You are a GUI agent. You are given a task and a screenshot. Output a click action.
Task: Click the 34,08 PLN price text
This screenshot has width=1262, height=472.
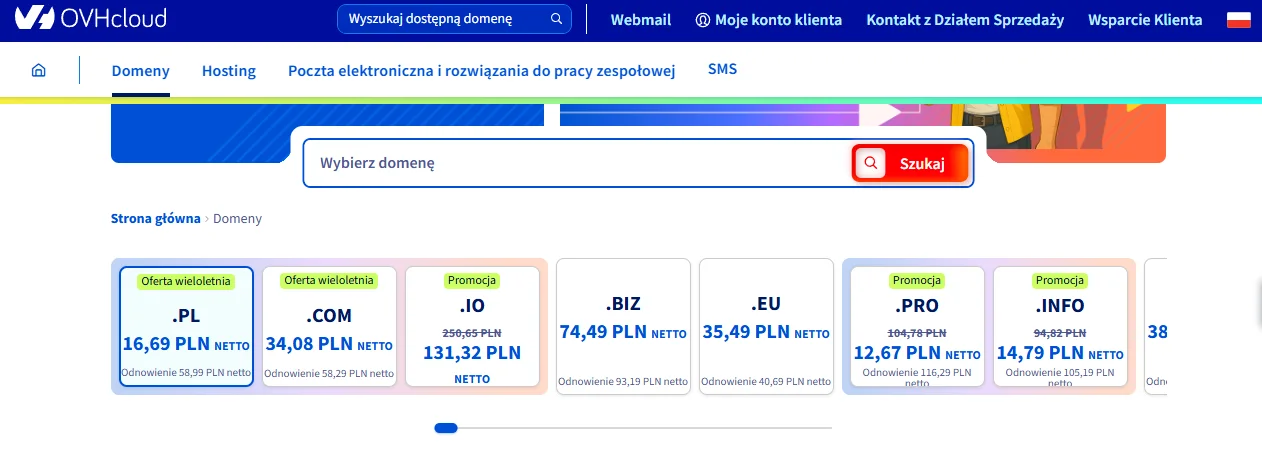point(308,345)
